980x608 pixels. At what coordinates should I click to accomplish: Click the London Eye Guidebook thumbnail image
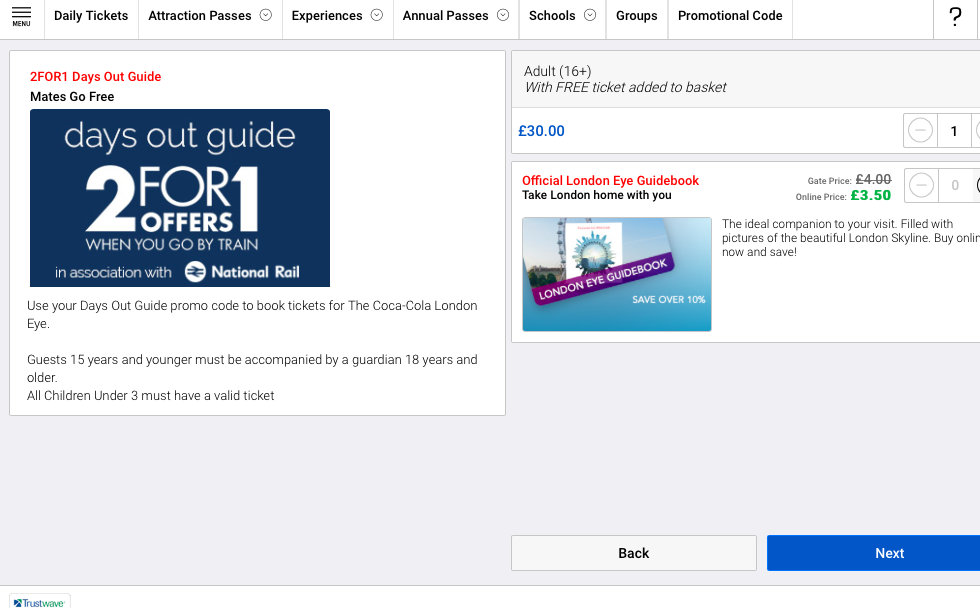click(x=616, y=274)
